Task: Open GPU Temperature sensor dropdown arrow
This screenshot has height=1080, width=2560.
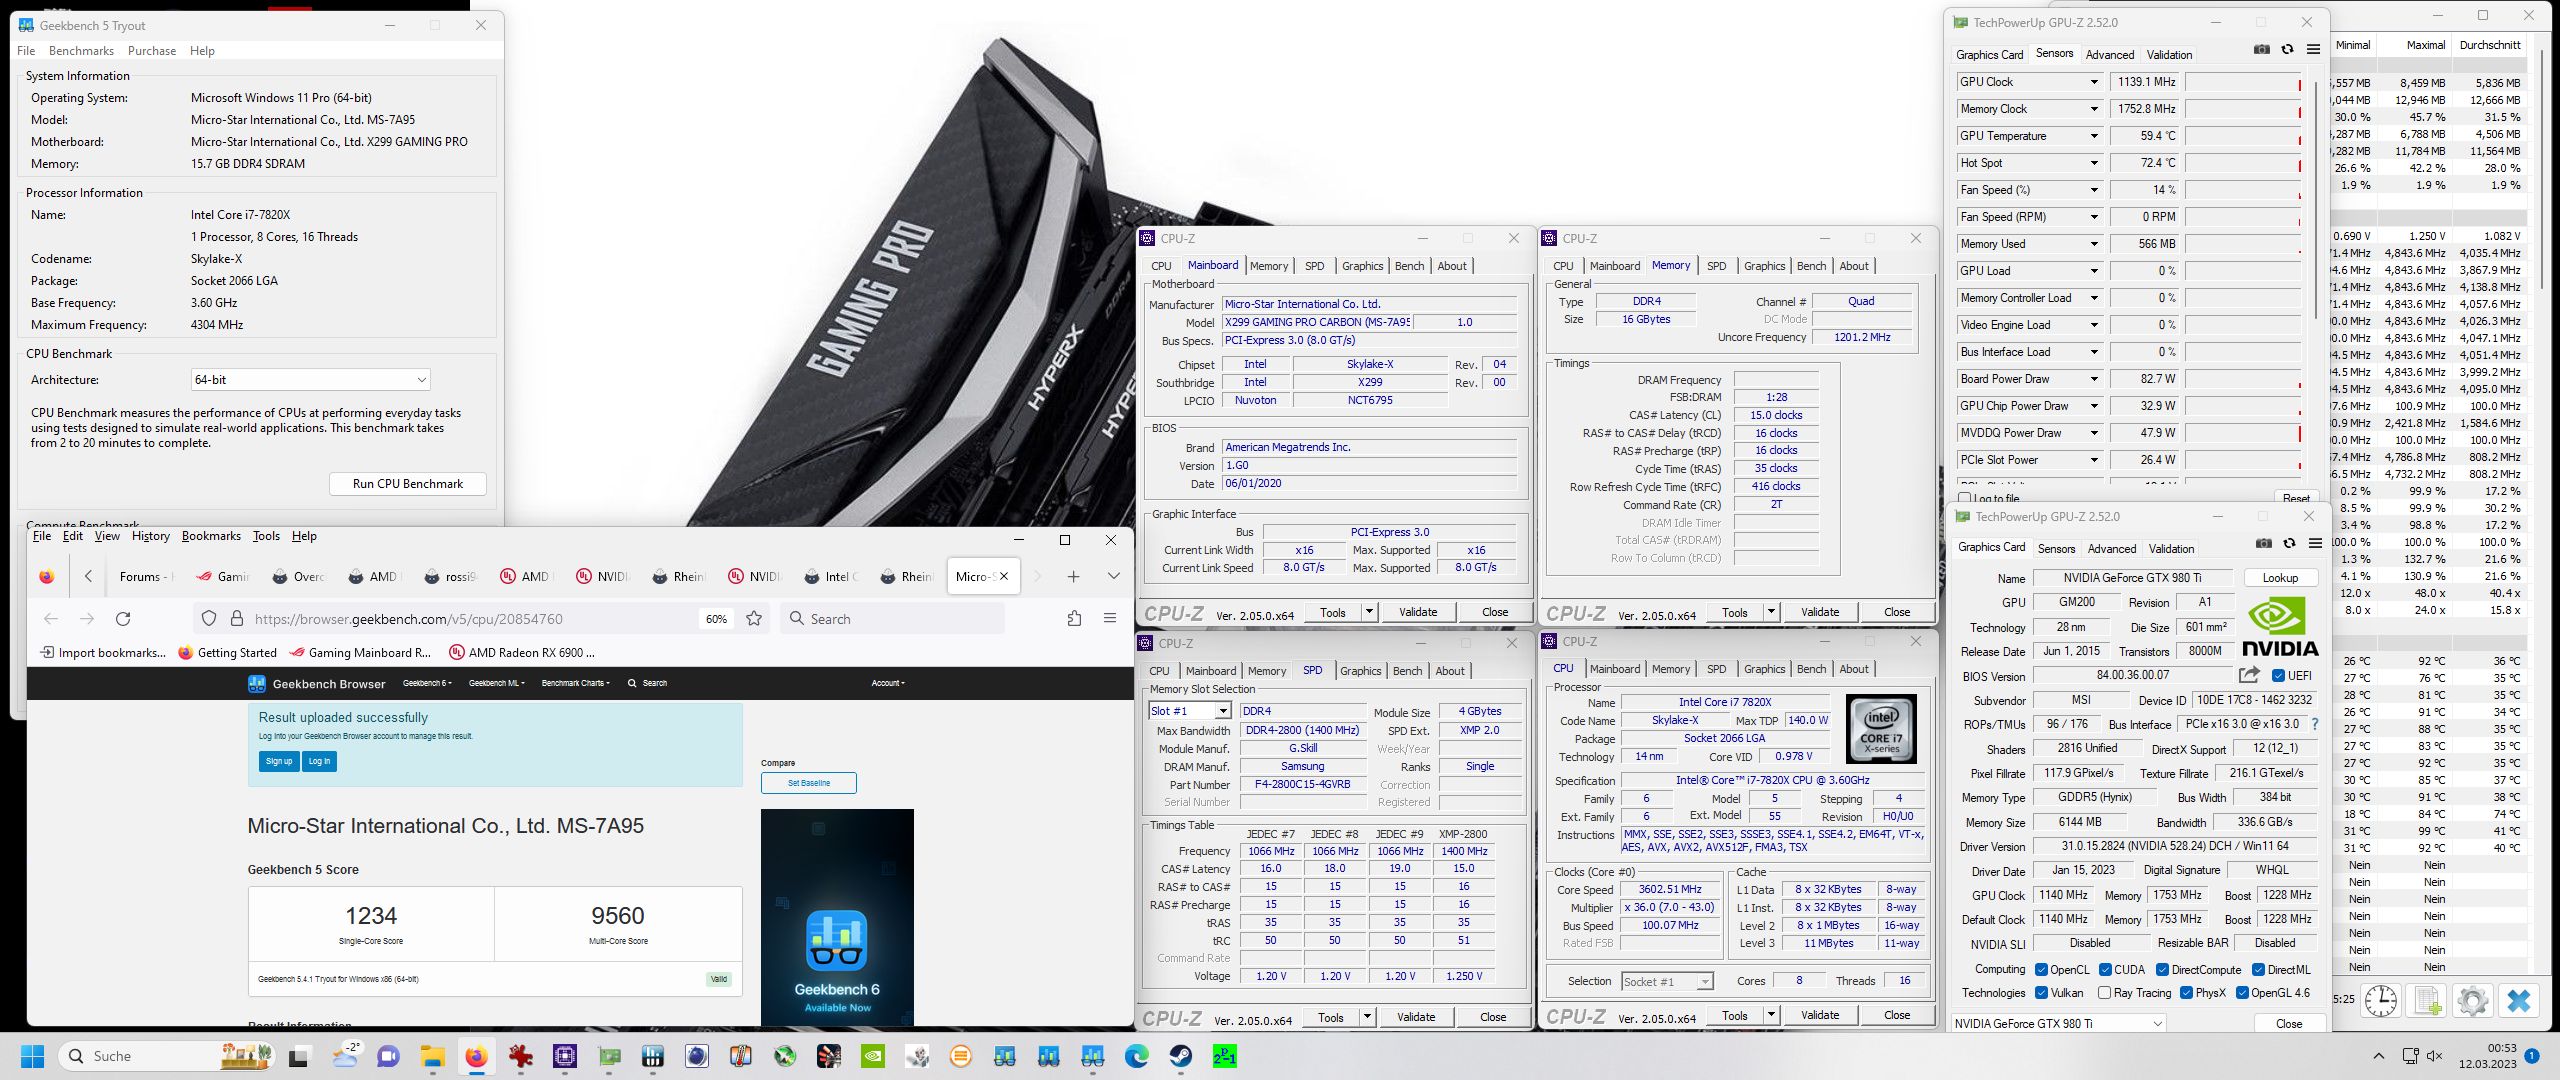Action: [2094, 136]
